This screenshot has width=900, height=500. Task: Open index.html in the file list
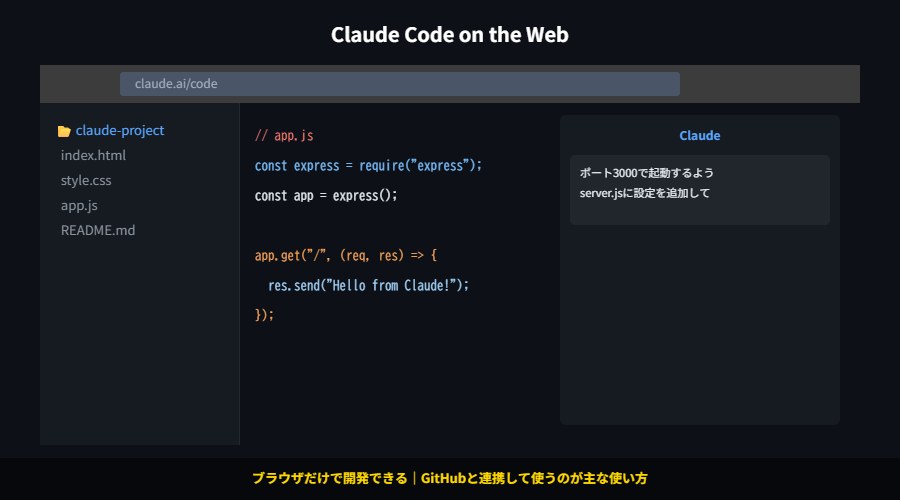coord(93,155)
